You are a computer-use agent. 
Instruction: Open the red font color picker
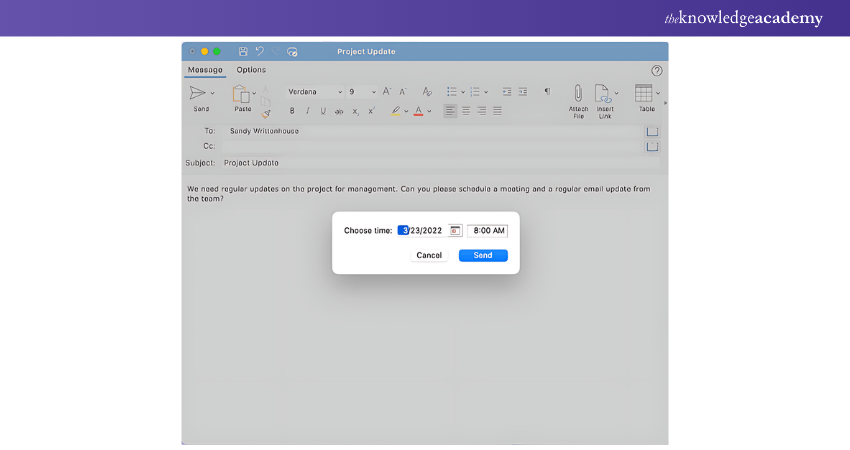(418, 111)
